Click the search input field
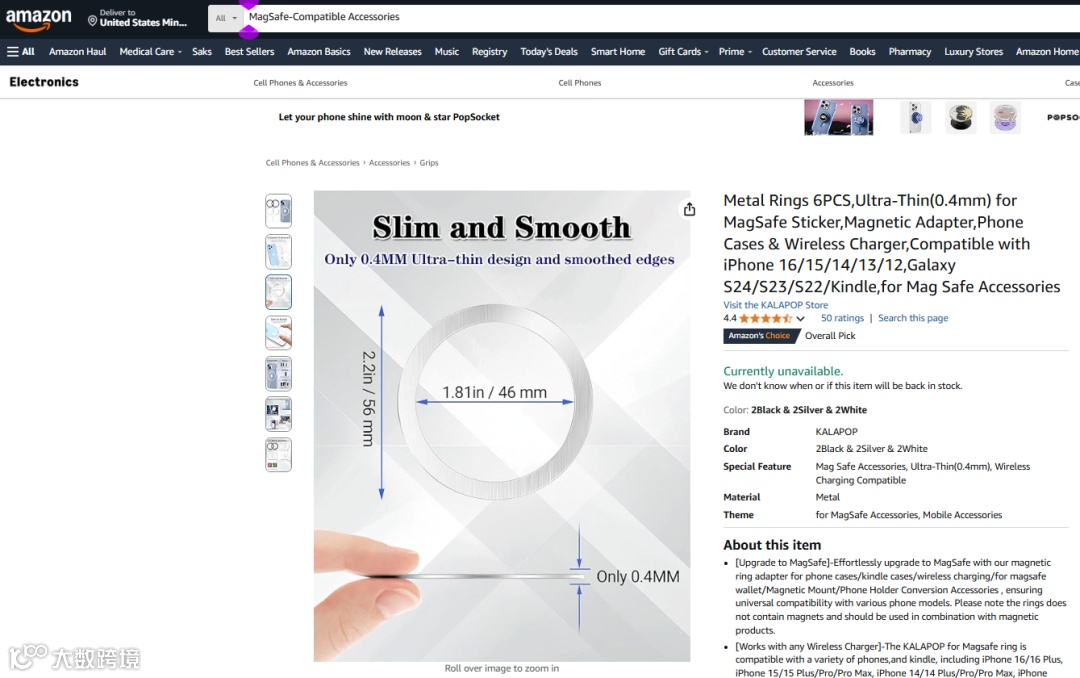1080x678 pixels. pyautogui.click(x=661, y=18)
